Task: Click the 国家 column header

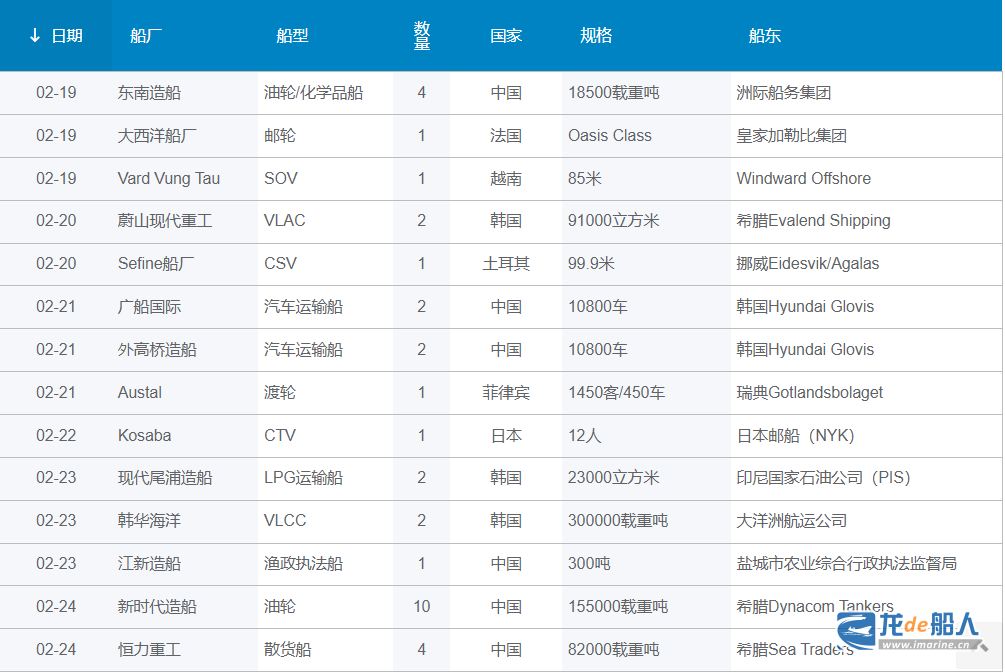Action: click(x=506, y=36)
